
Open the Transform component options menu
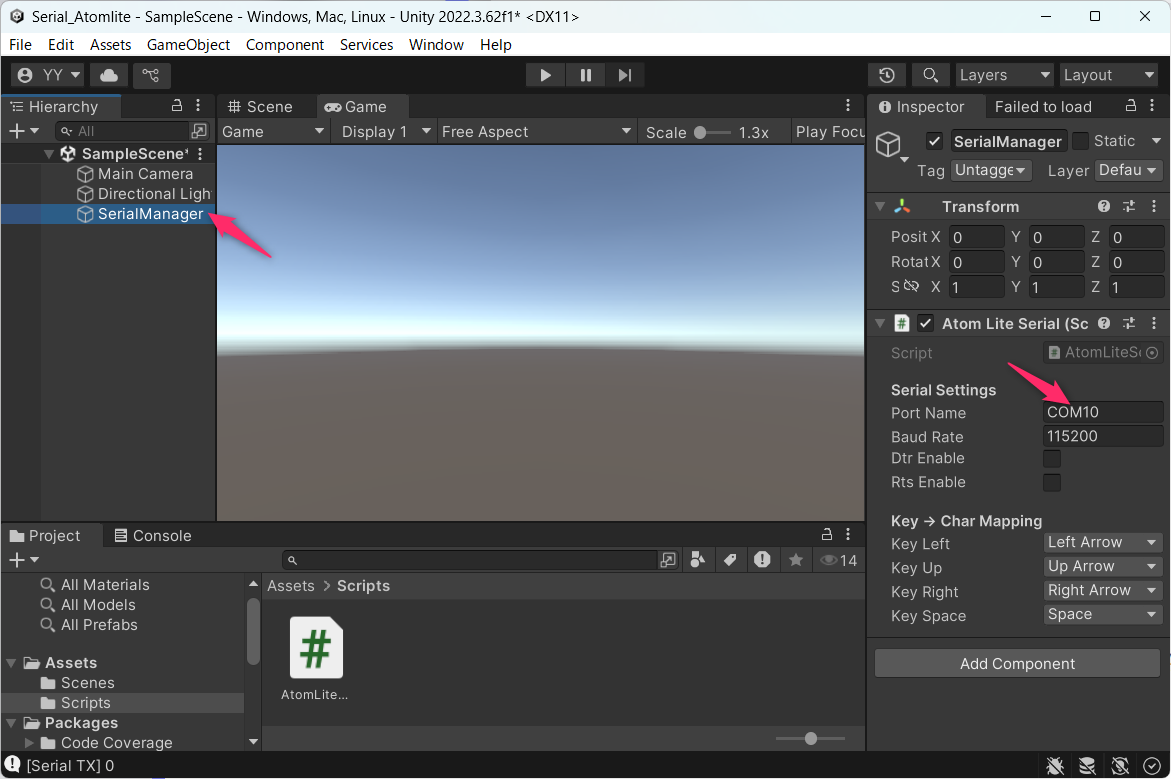click(x=1154, y=207)
